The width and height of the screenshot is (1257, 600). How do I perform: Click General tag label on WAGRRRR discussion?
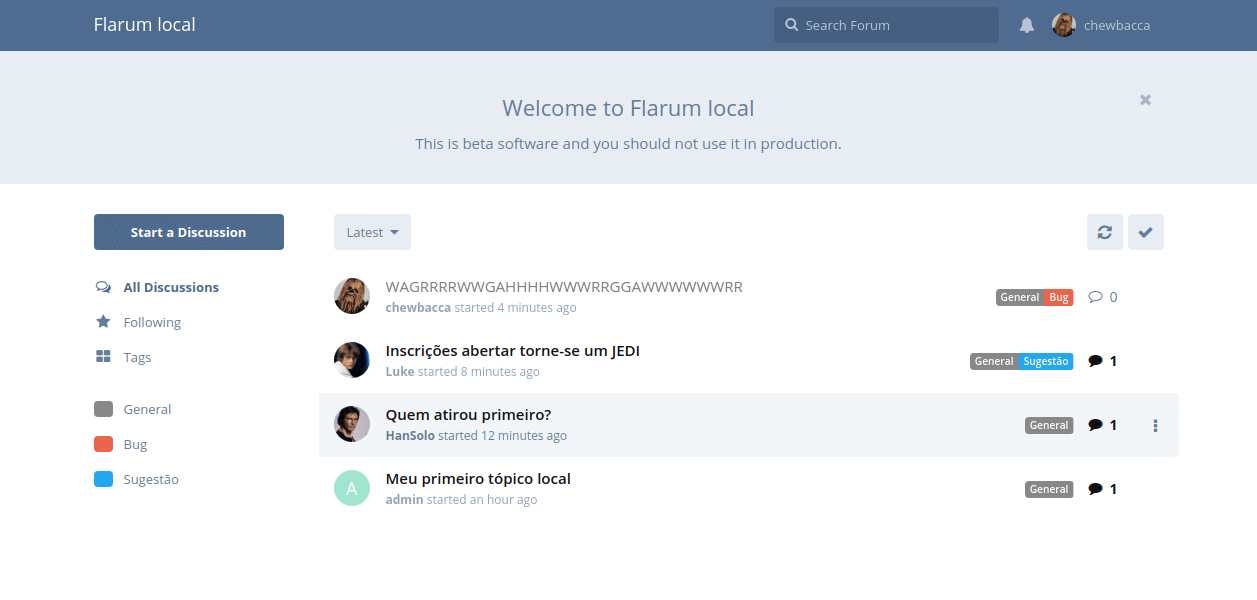pos(1020,297)
